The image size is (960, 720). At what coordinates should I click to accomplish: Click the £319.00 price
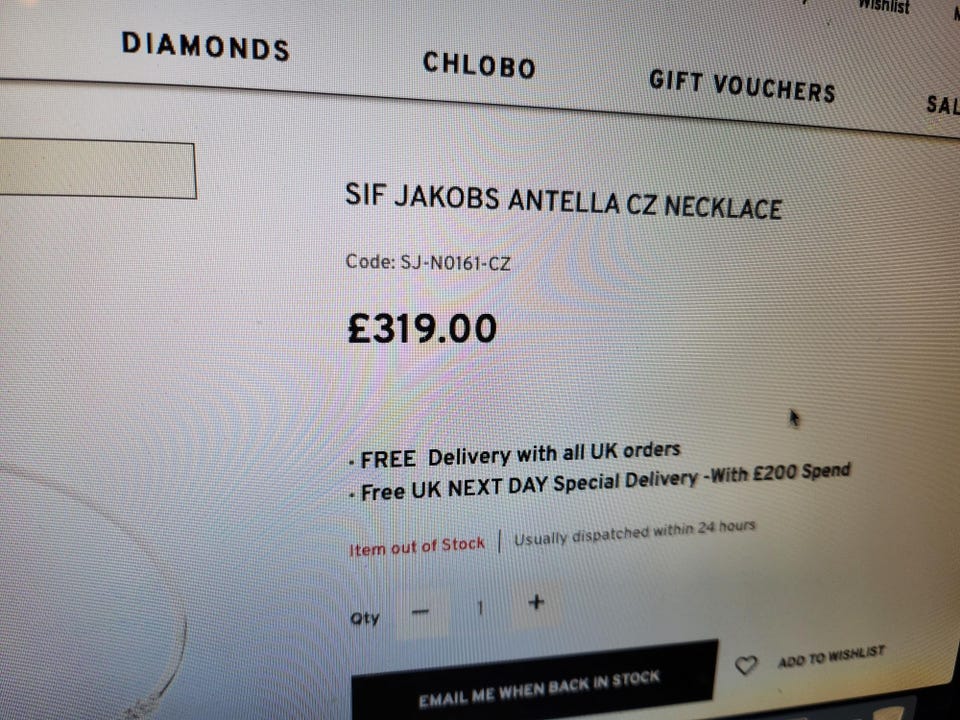422,329
